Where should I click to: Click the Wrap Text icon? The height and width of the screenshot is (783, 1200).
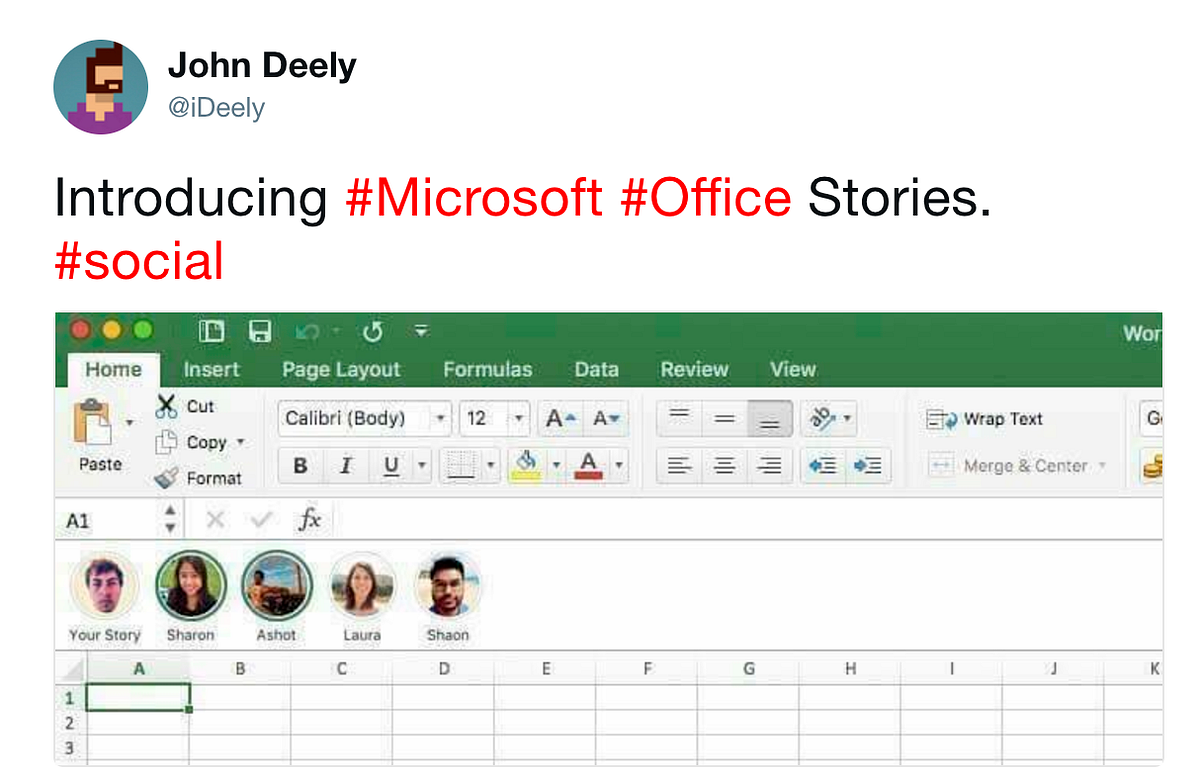pyautogui.click(x=940, y=419)
